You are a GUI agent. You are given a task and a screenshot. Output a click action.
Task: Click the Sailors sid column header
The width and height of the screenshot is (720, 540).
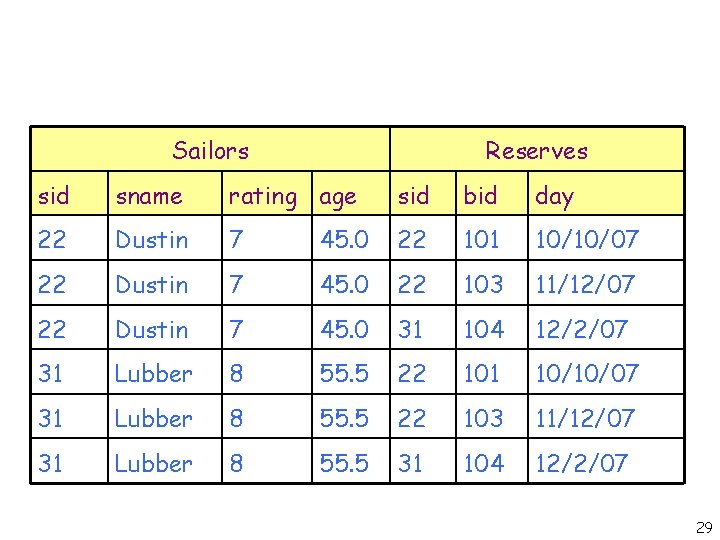[54, 196]
